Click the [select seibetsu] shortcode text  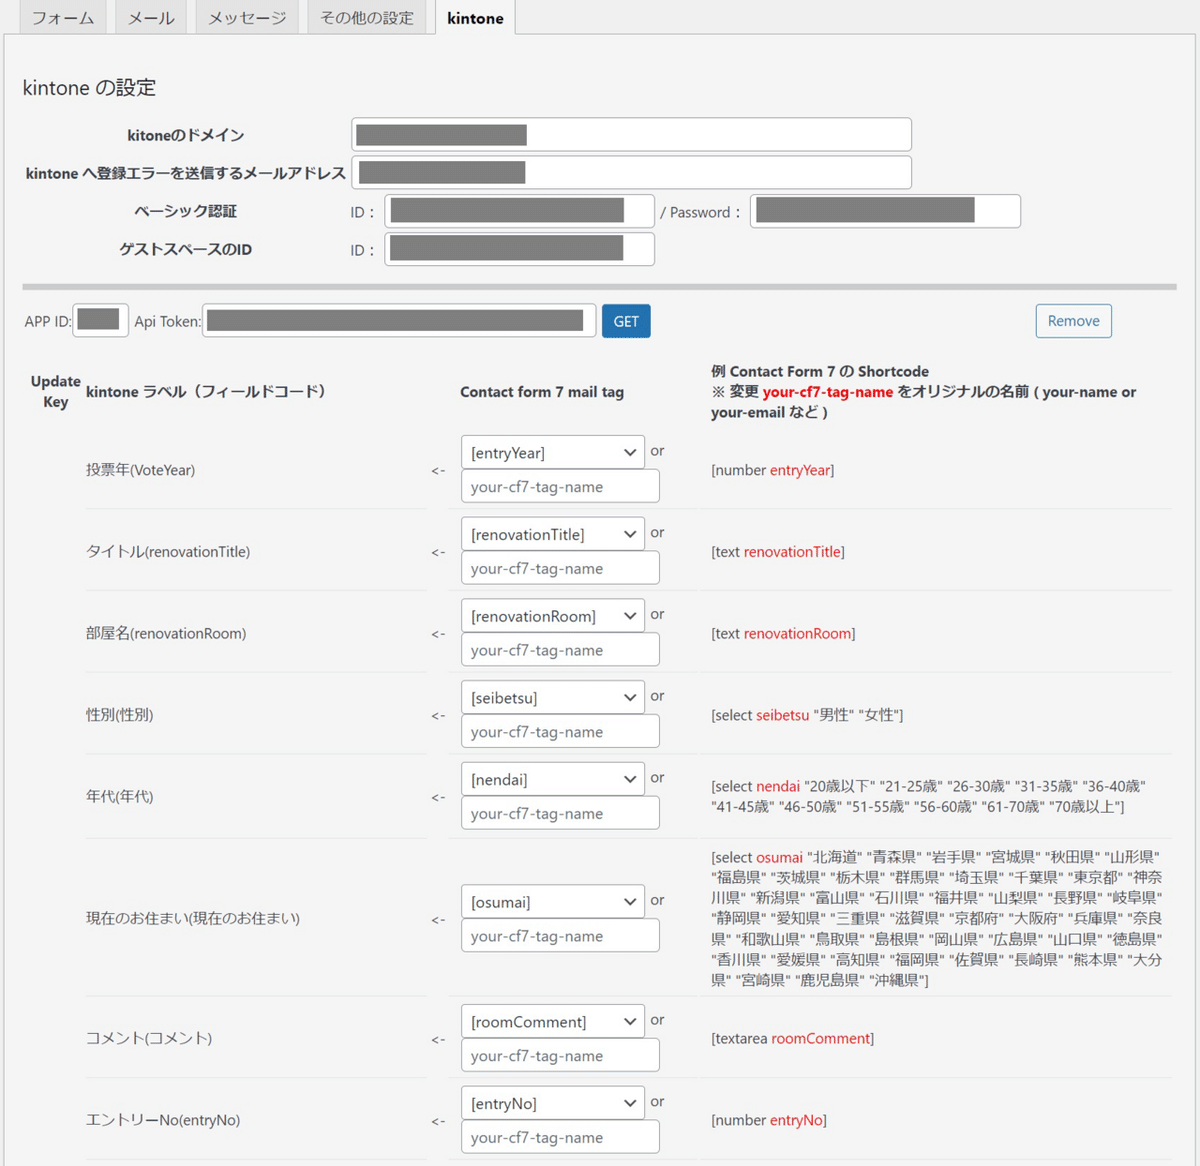point(807,715)
